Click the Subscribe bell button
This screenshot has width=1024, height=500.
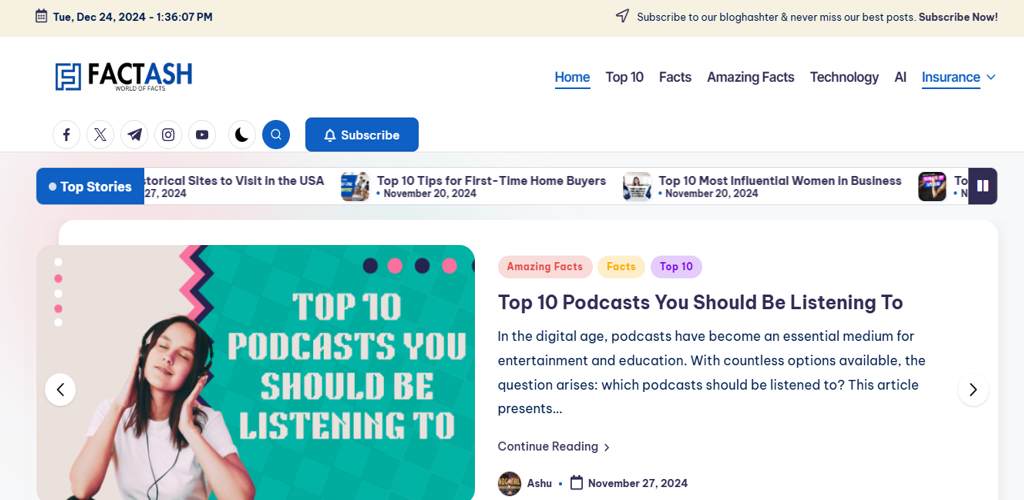click(x=362, y=135)
